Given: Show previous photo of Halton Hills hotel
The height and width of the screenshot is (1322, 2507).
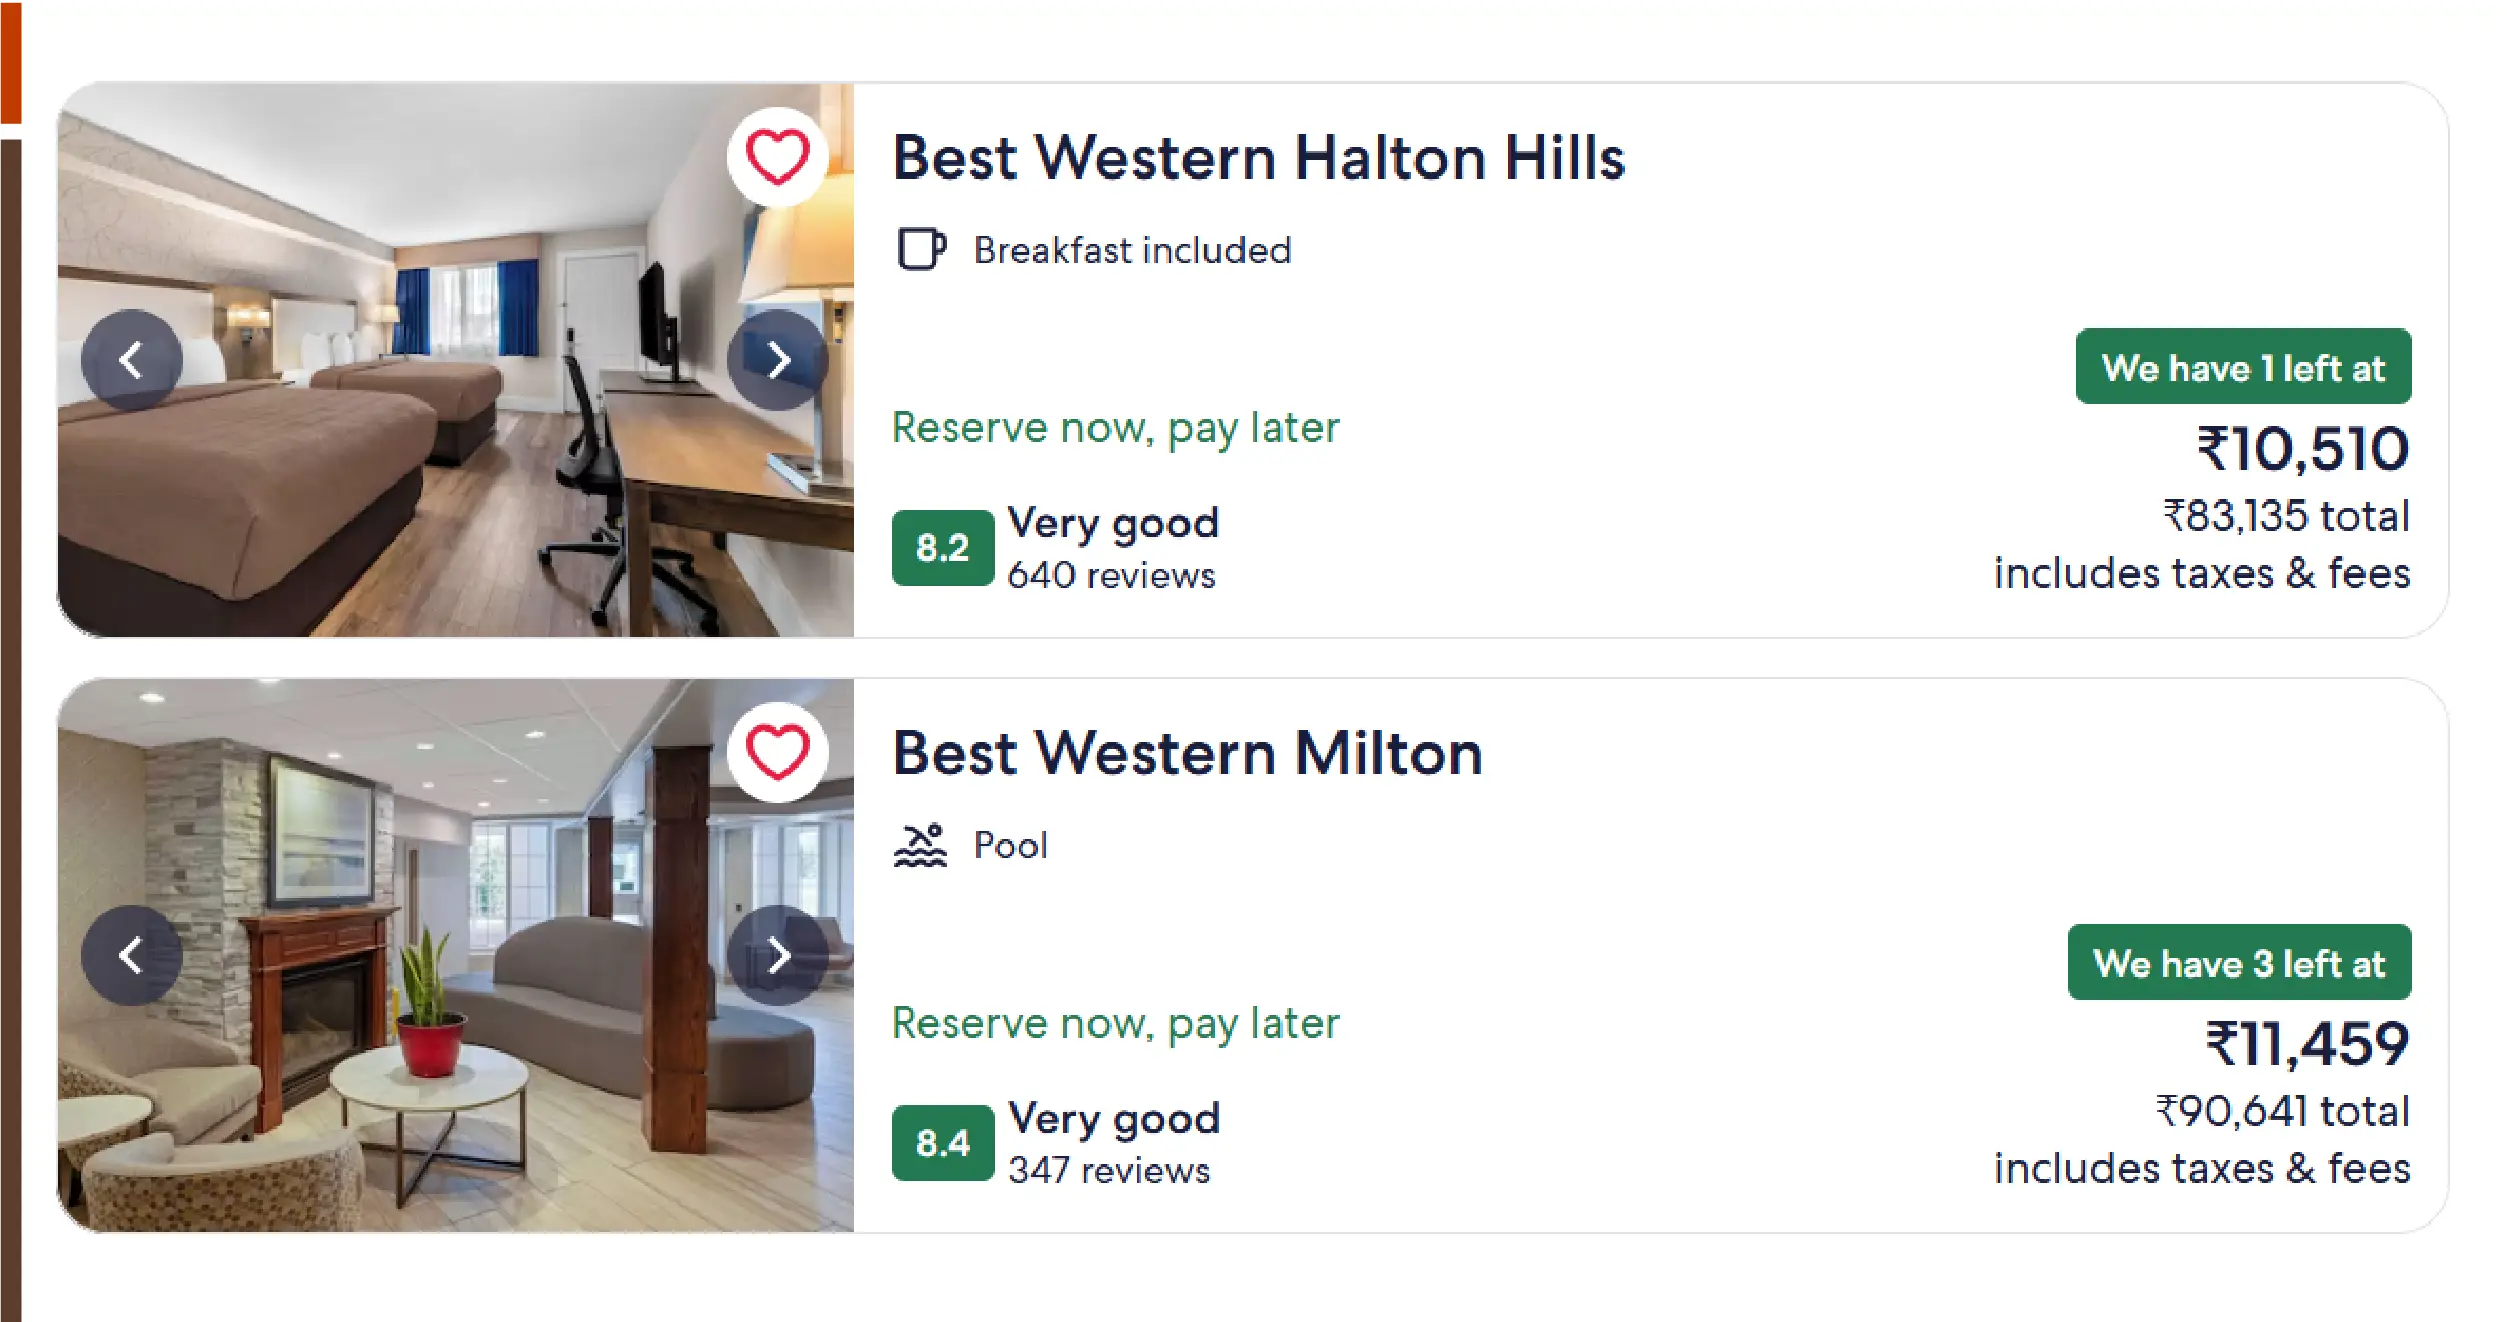Looking at the screenshot, I should tap(131, 360).
